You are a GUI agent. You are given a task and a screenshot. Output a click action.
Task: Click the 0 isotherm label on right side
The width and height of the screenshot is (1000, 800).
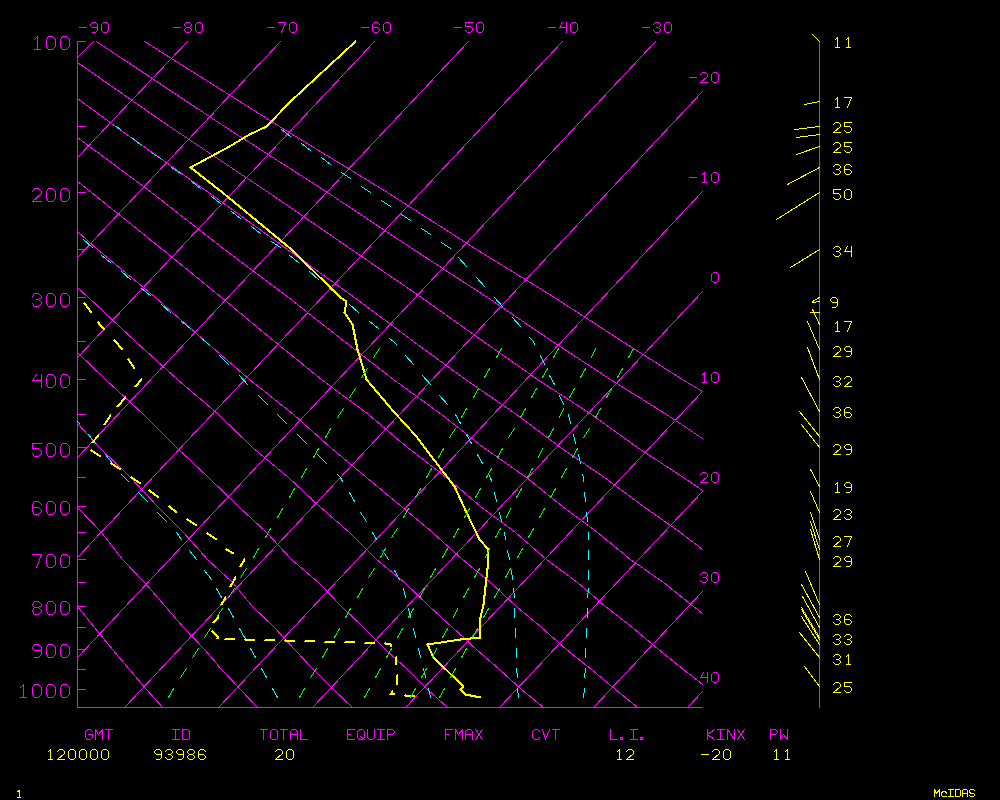coord(714,278)
